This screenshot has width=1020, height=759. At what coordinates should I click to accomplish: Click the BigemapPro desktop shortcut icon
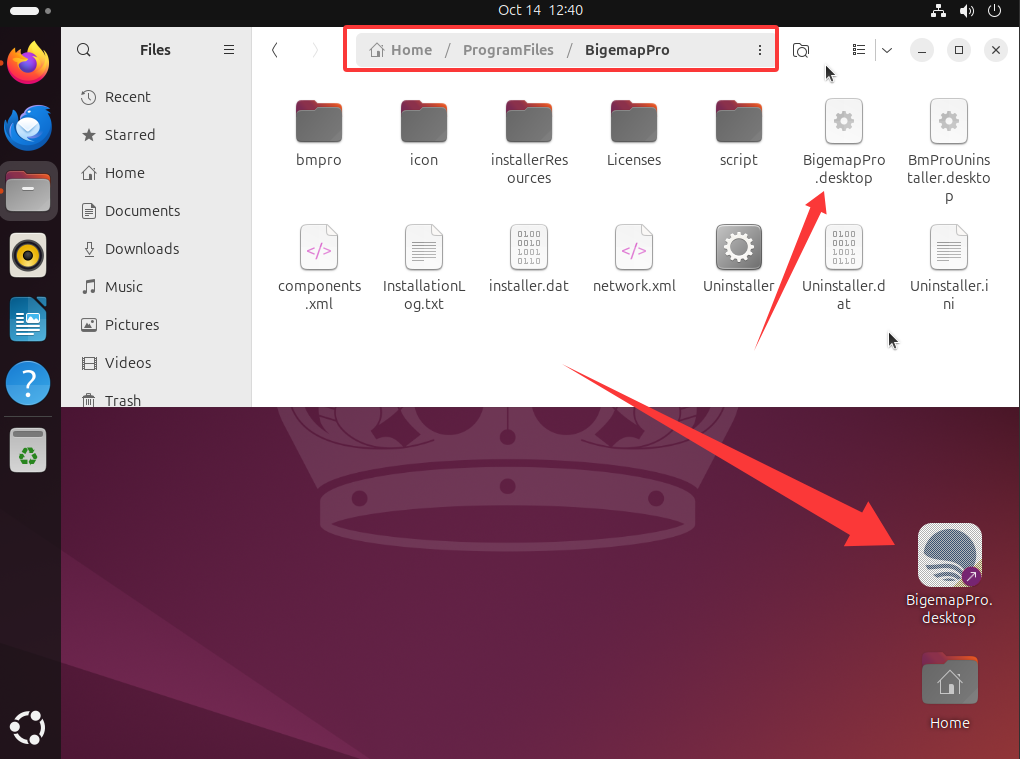[949, 556]
